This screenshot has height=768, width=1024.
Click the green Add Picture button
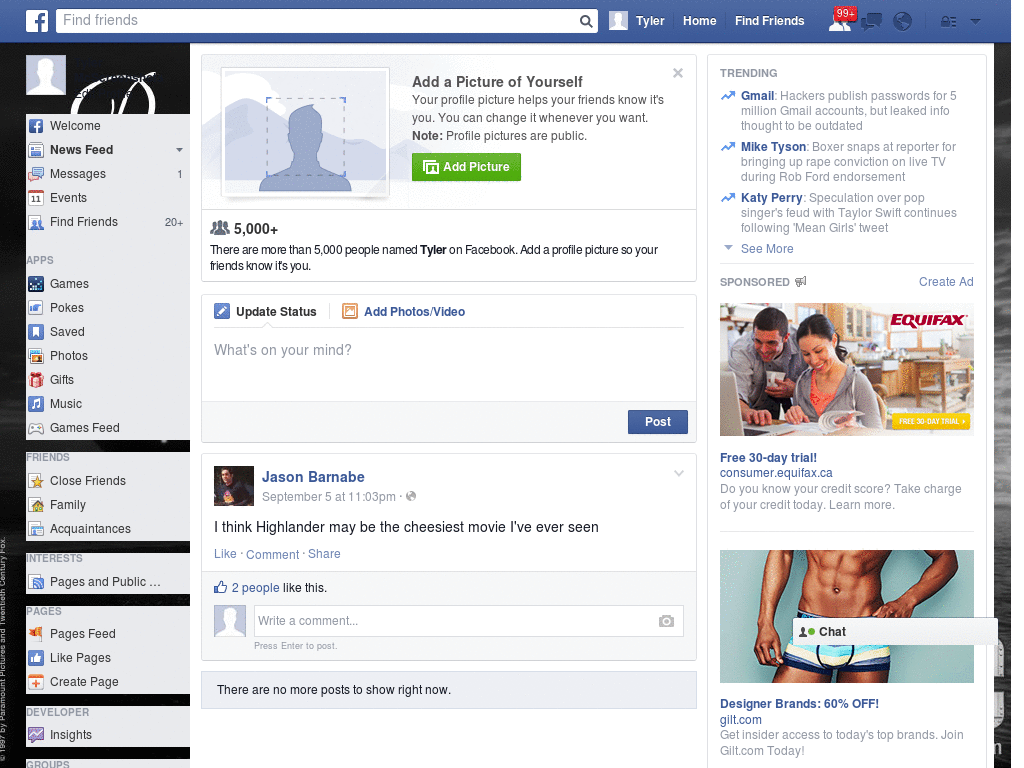pyautogui.click(x=466, y=167)
